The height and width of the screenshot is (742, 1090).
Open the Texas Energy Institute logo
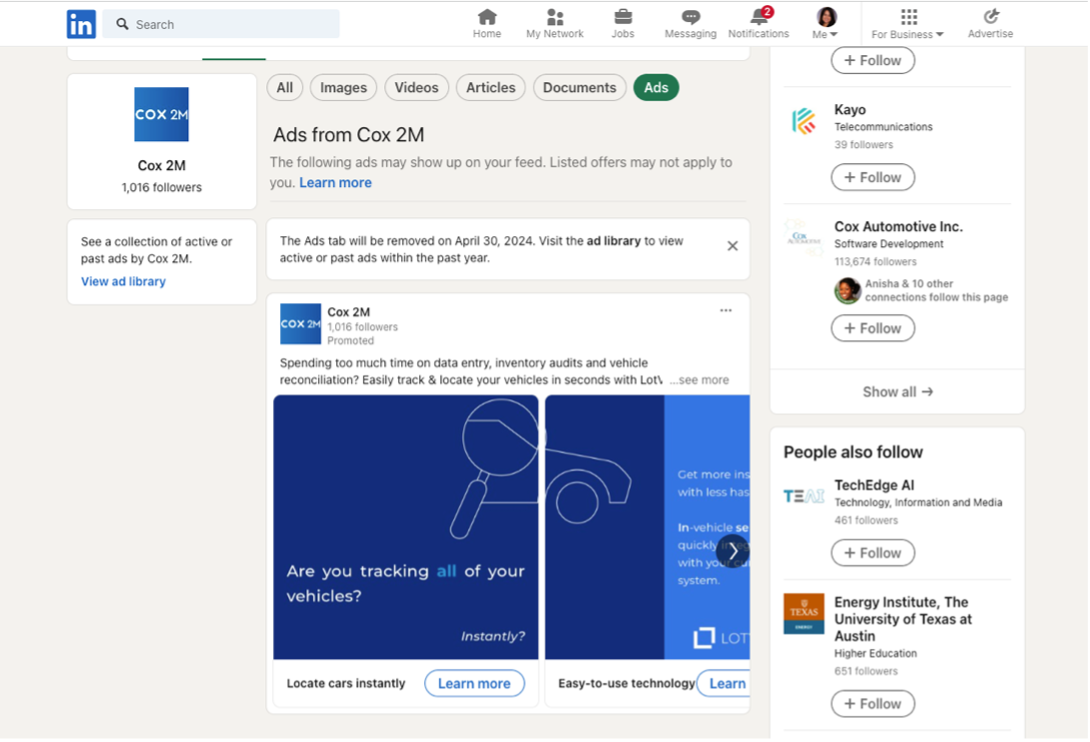click(x=804, y=613)
